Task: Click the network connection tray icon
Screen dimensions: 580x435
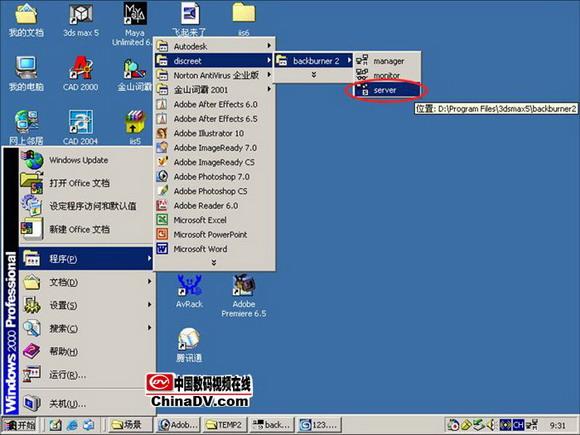Action: (x=532, y=425)
